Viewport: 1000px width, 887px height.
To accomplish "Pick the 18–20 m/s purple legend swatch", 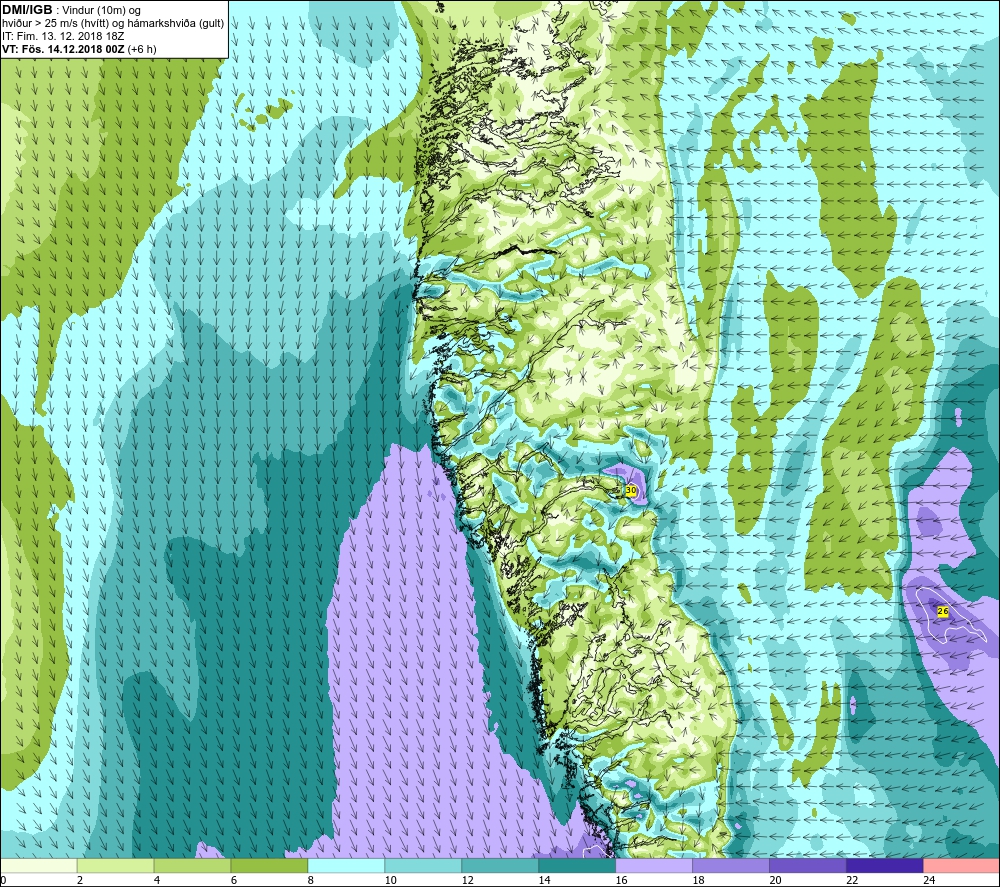I will [730, 865].
